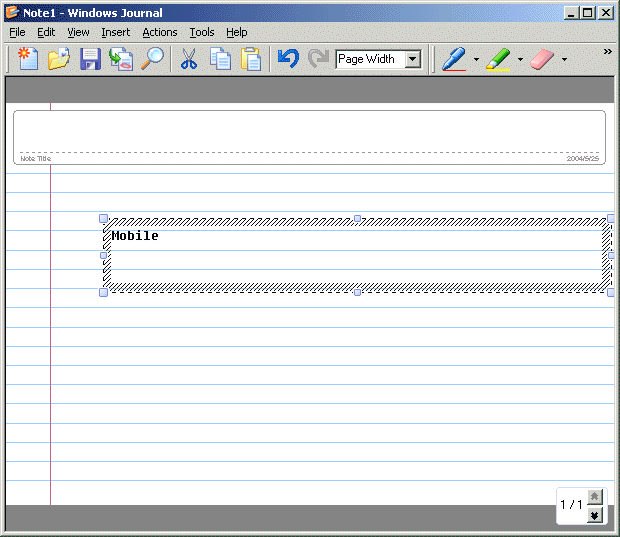Click the left-middle handle of text box

coord(104,255)
